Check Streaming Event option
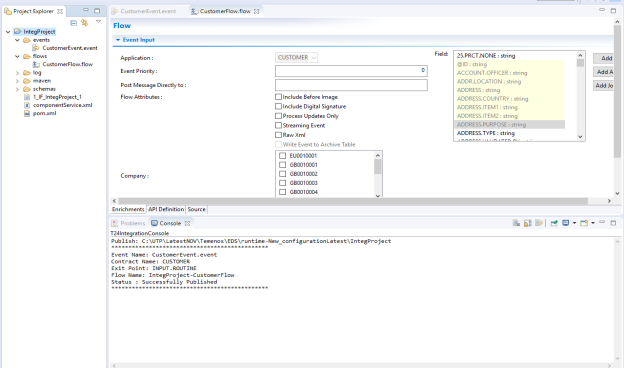Image resolution: width=624 pixels, height=368 pixels. click(279, 125)
